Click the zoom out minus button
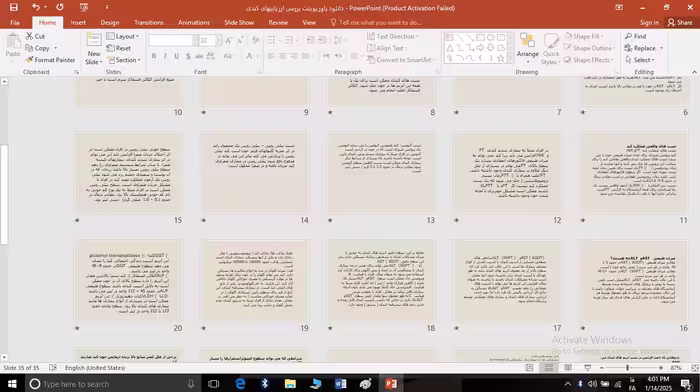Viewport: 700px width, 392px height. (602, 368)
